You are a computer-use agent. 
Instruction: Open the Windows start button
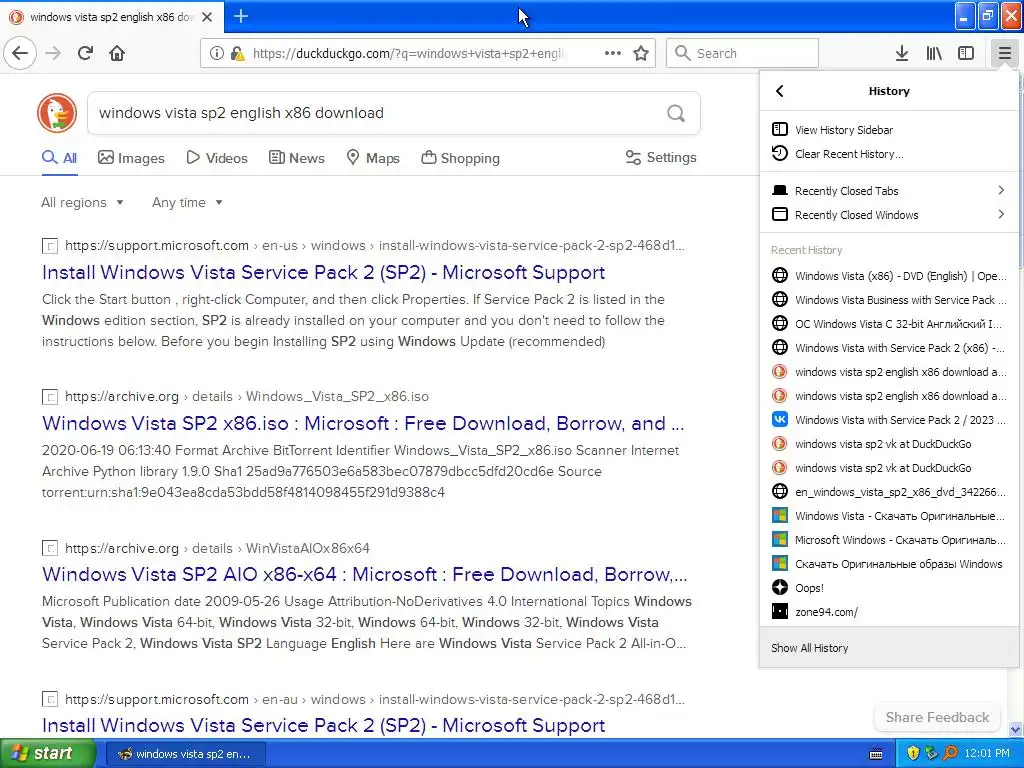coord(48,754)
